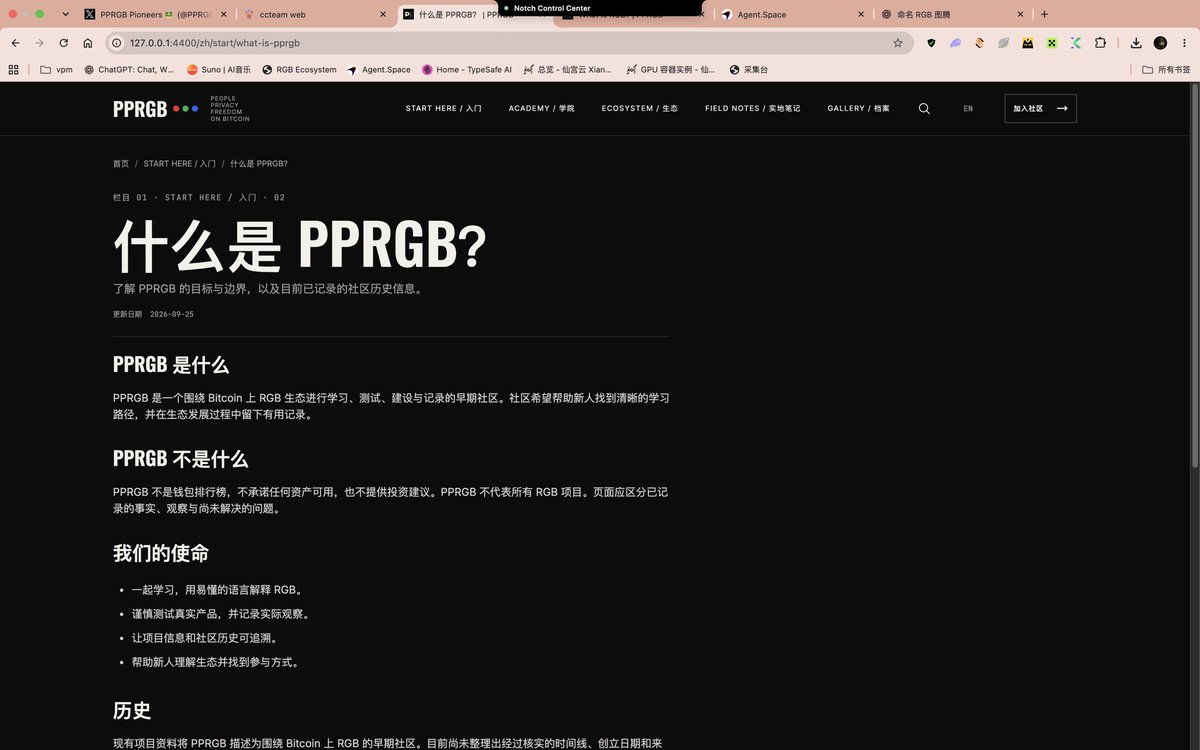
Task: Open the Extensions puzzle piece menu
Action: [x=1100, y=43]
